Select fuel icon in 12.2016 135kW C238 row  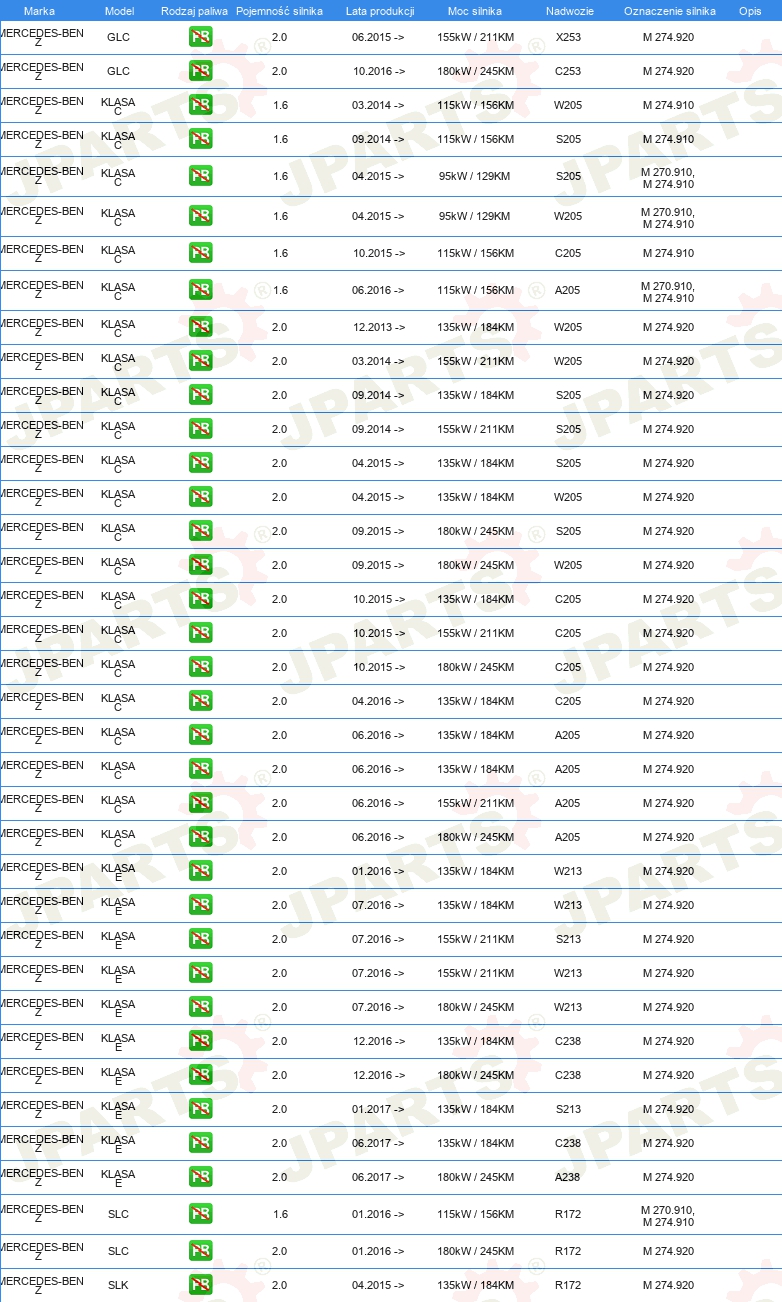[200, 1042]
